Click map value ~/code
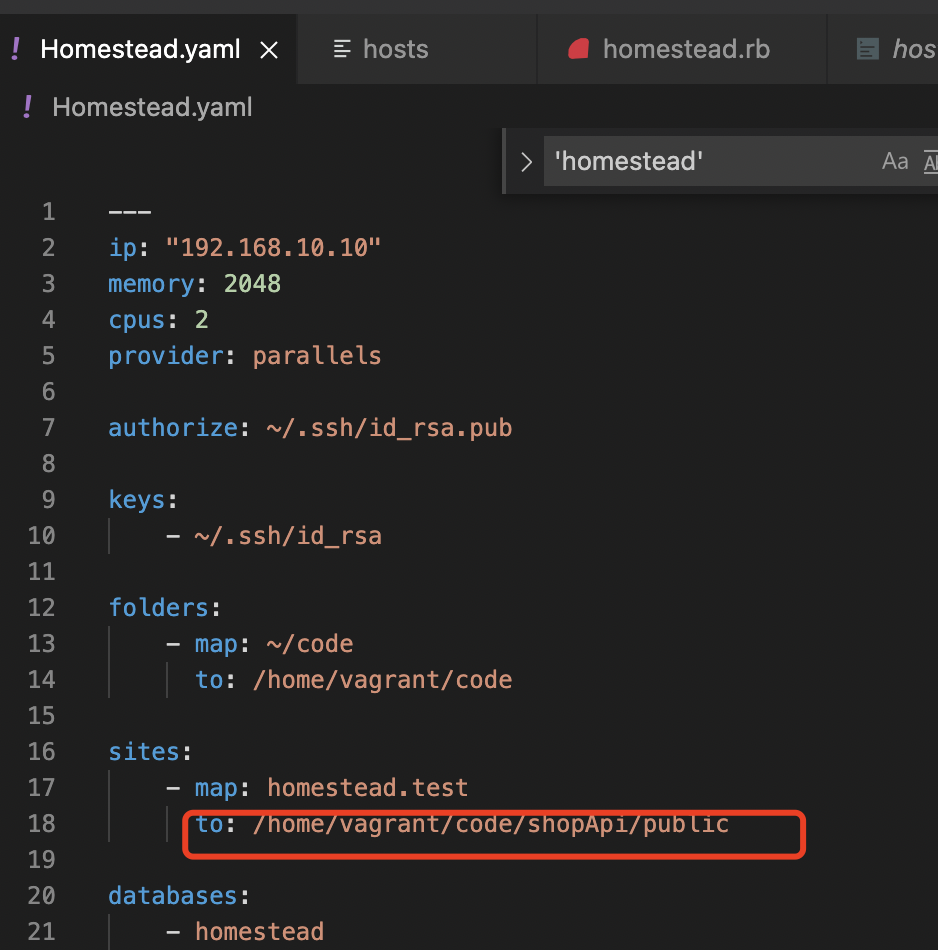The image size is (938, 950). coord(310,643)
